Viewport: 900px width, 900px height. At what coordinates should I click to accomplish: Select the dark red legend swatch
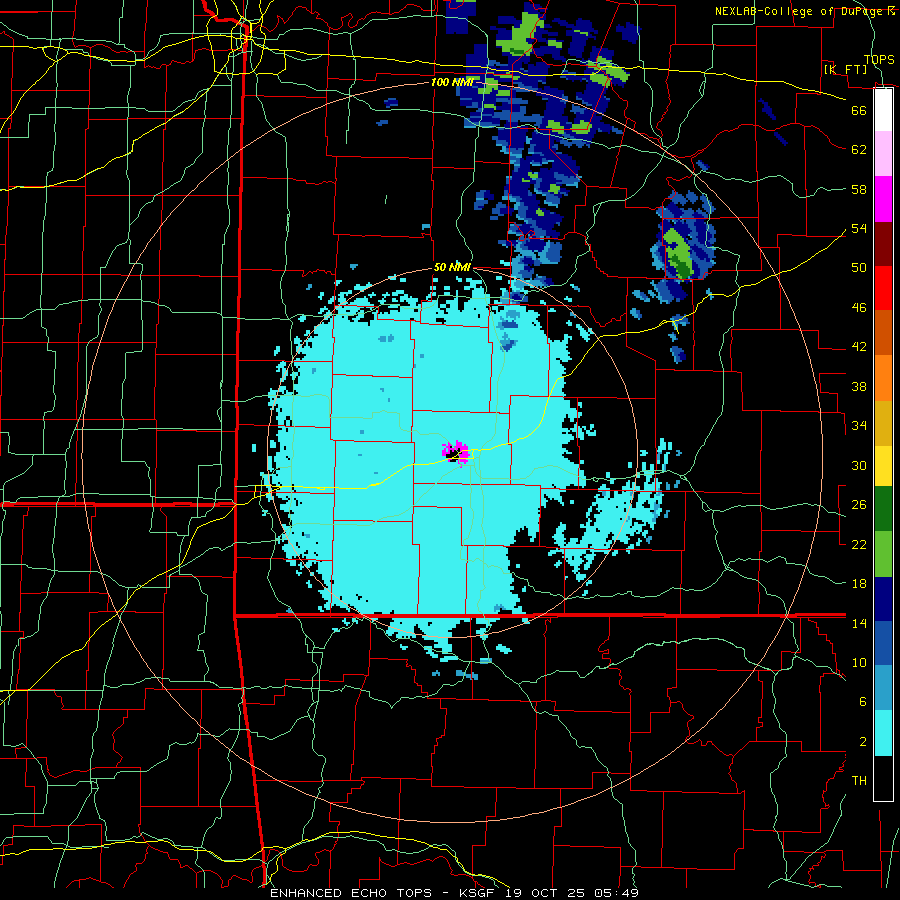(883, 243)
